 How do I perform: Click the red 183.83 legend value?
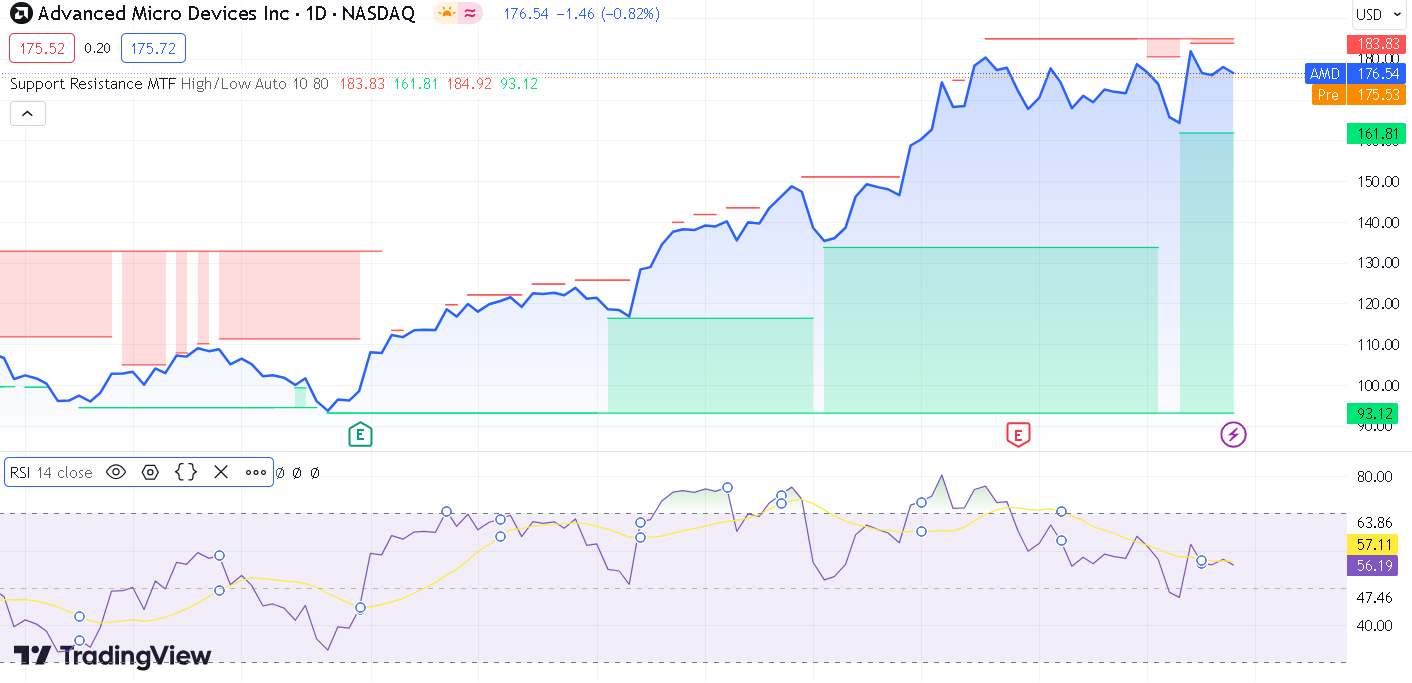[x=362, y=84]
